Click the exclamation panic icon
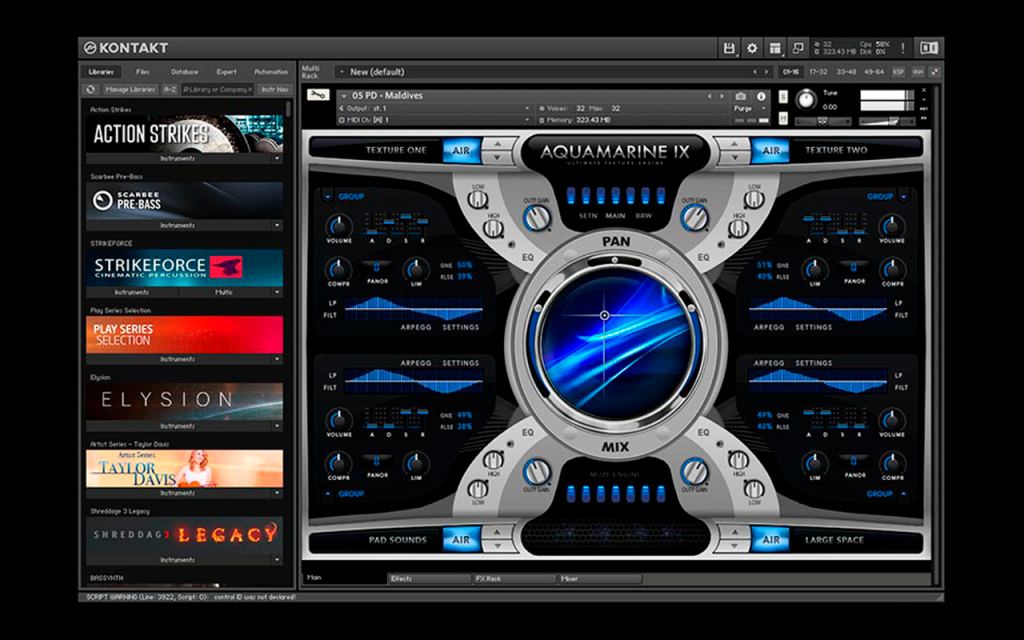The width and height of the screenshot is (1024, 640). 903,48
